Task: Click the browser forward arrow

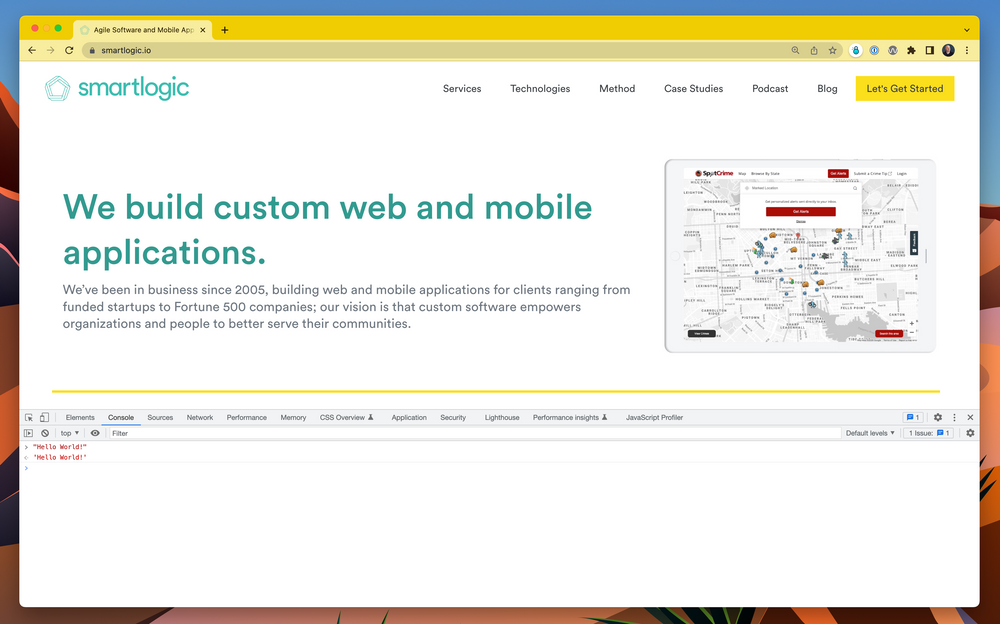Action: click(x=50, y=50)
